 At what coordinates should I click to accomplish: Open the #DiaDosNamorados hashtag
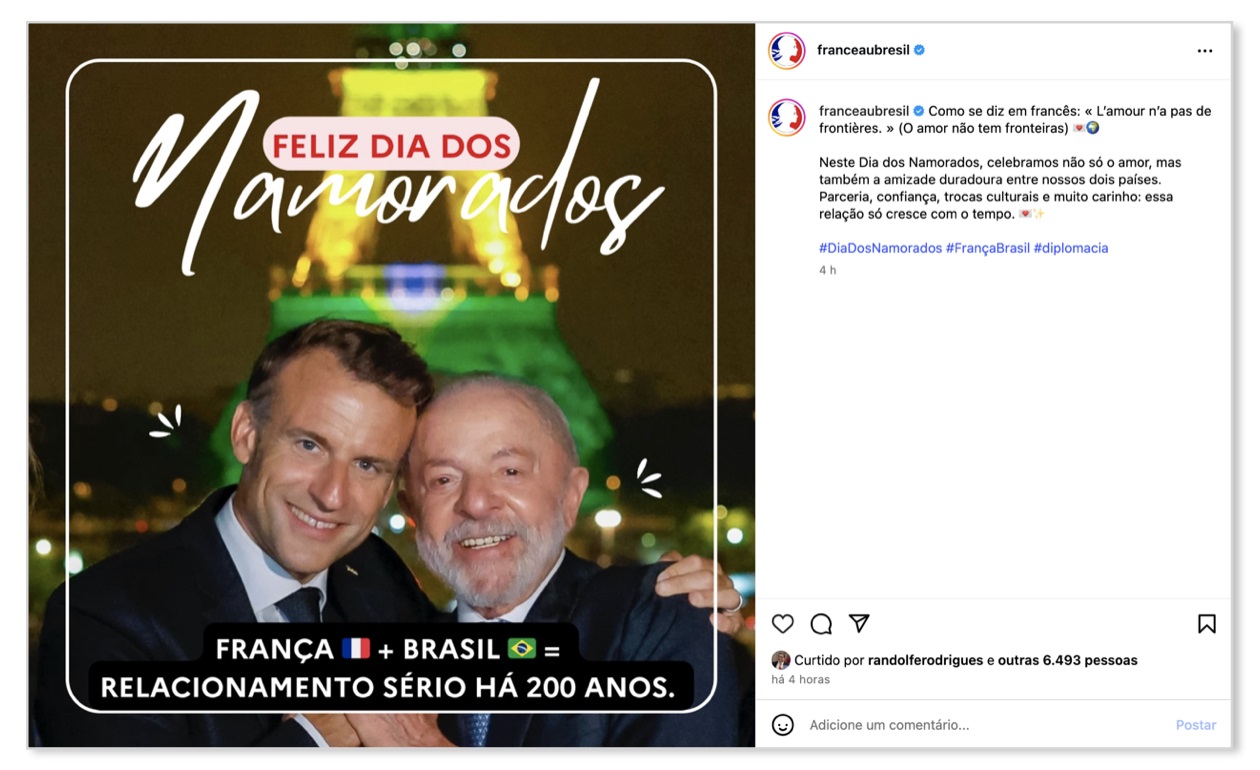(880, 248)
